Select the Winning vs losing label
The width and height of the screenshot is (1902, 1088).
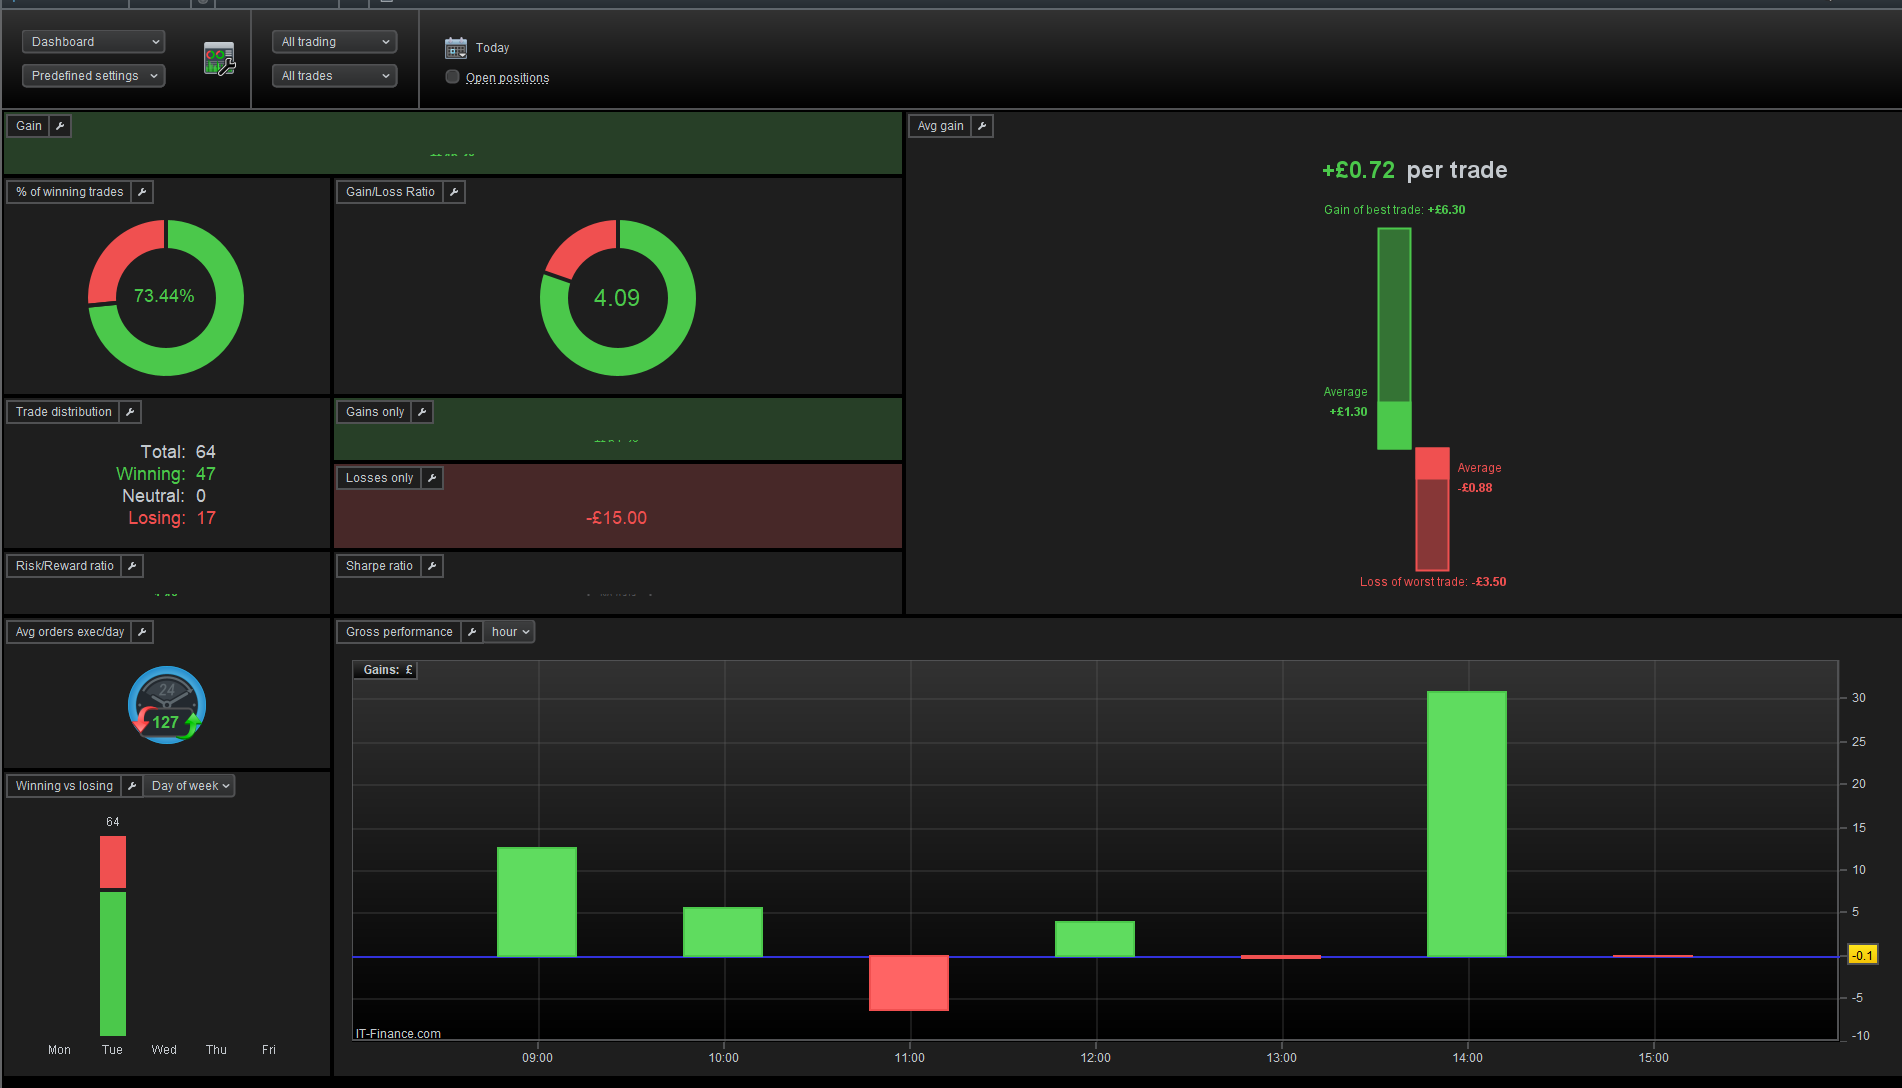coord(65,786)
